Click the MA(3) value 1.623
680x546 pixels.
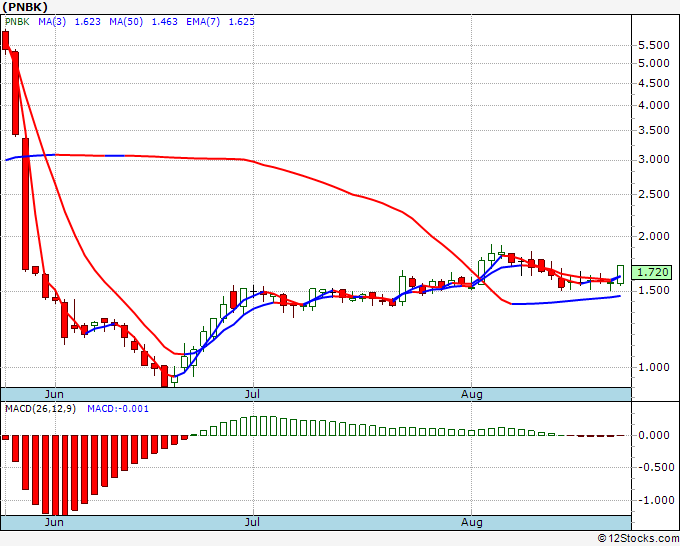click(x=88, y=22)
